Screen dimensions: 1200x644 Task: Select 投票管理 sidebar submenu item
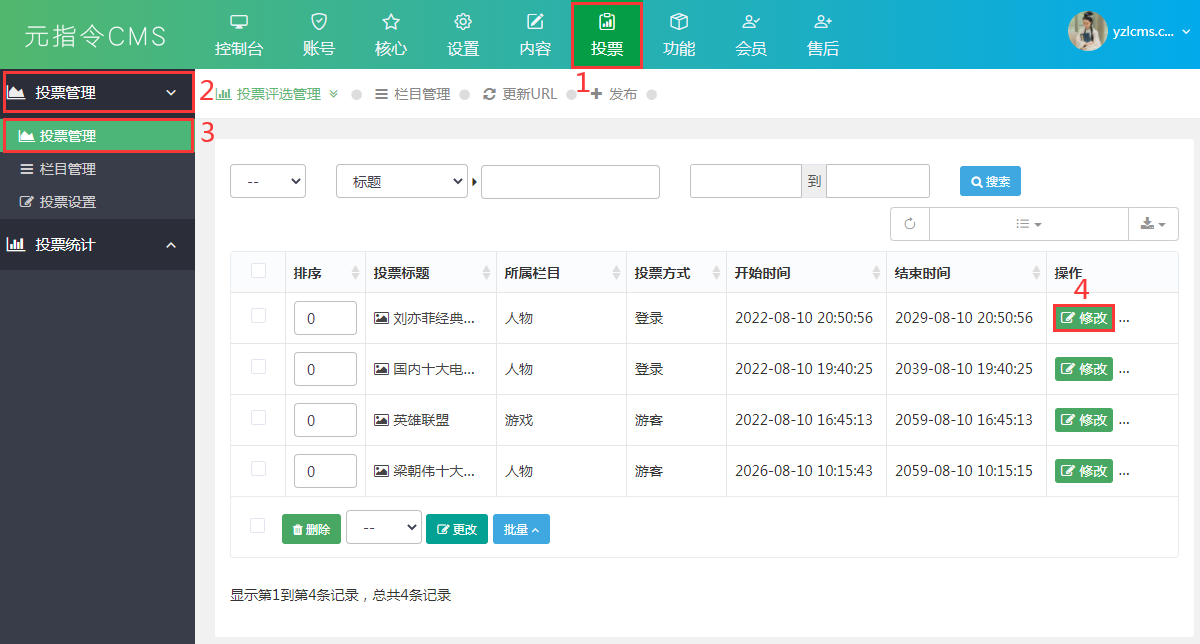pos(98,136)
